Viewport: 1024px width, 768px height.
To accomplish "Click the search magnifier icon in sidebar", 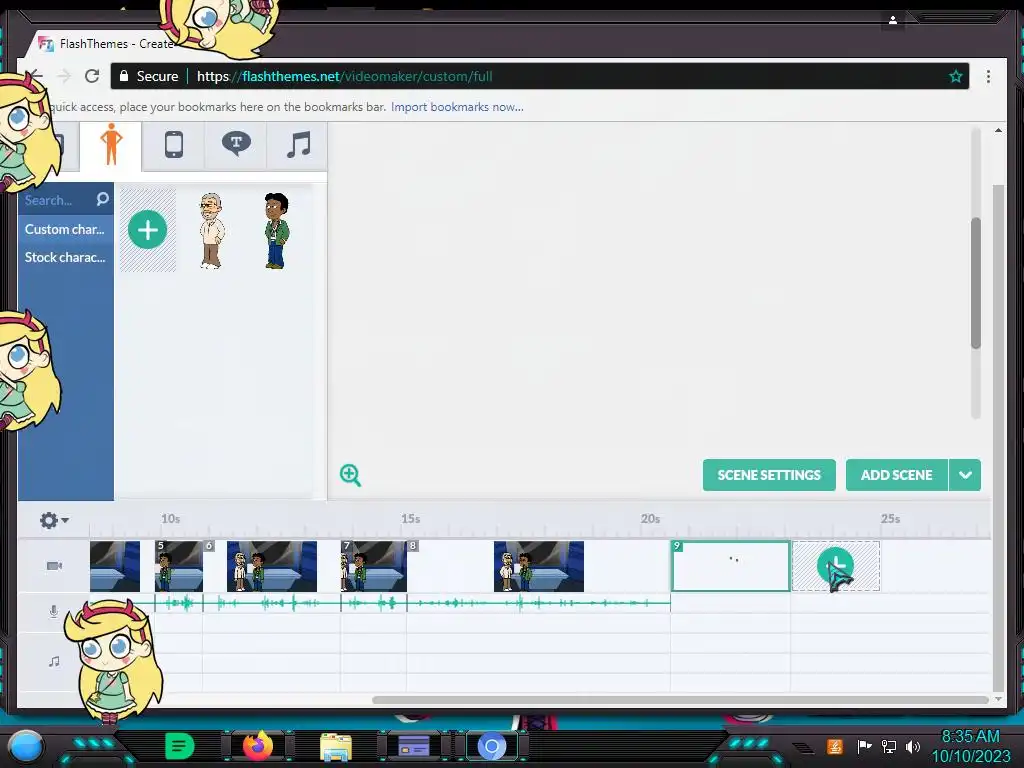I will tap(103, 199).
